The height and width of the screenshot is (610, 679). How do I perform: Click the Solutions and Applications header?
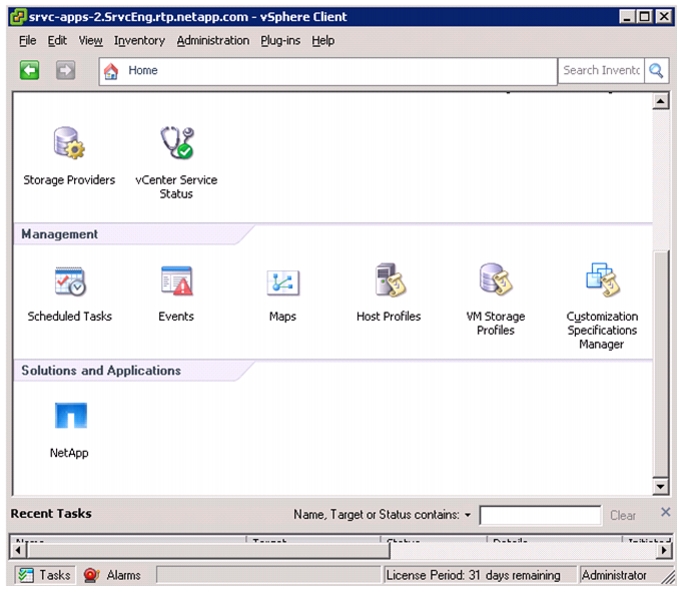pos(101,371)
